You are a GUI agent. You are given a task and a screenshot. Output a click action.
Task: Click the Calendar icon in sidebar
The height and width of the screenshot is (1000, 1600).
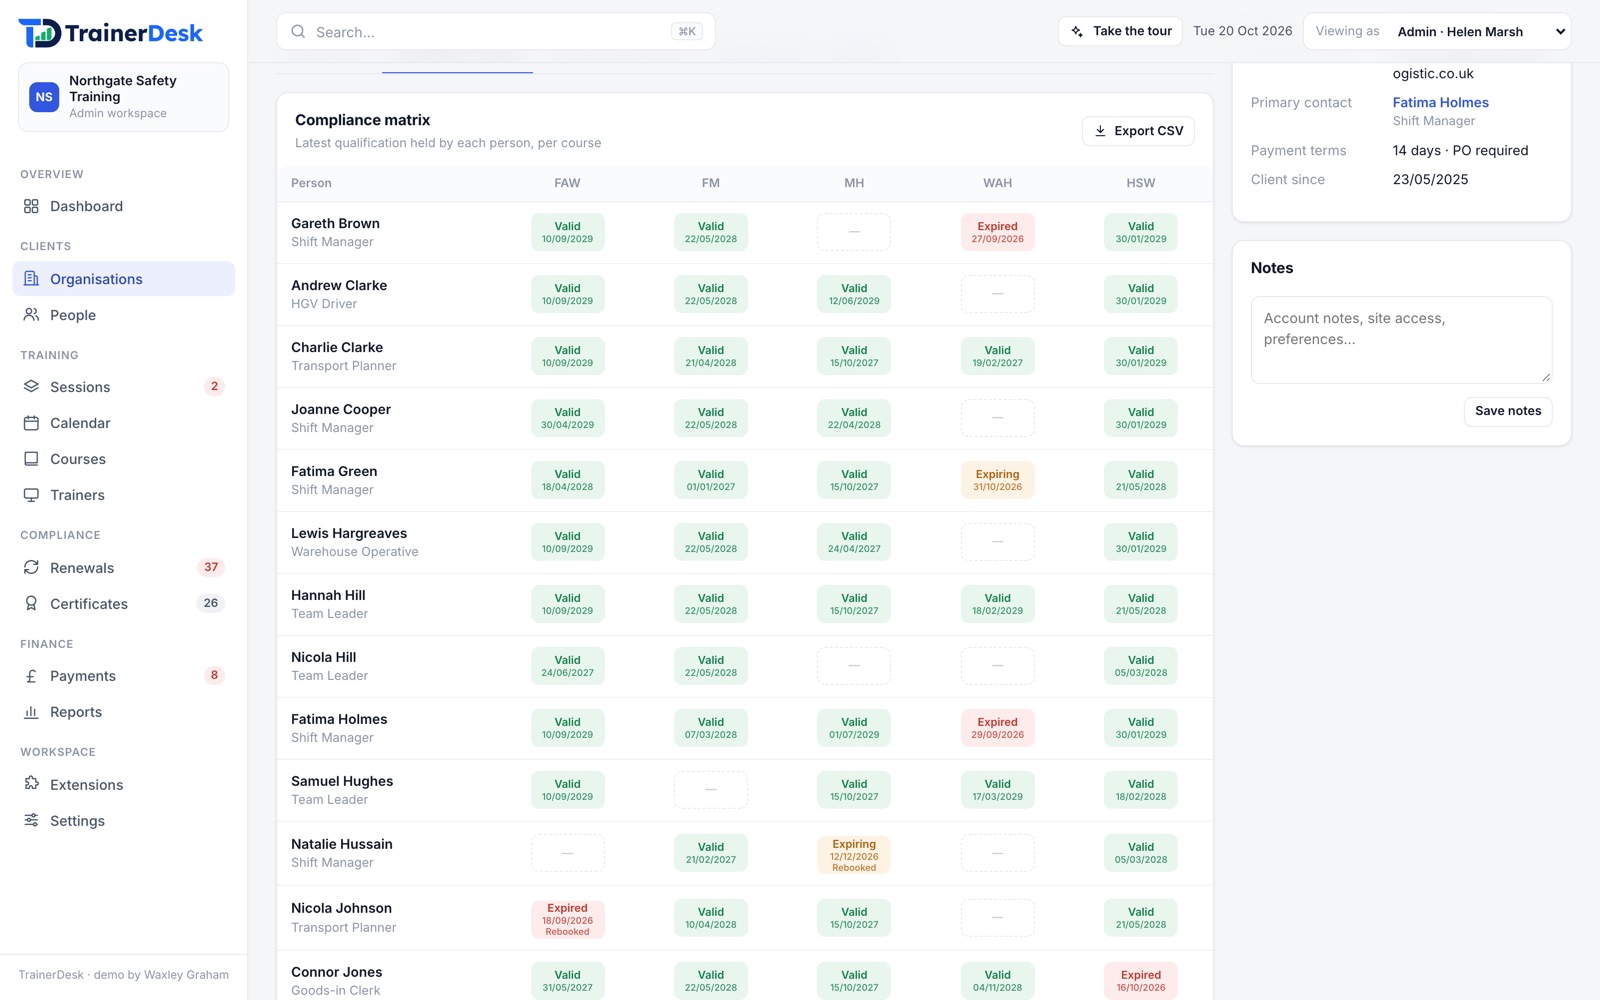[31, 423]
